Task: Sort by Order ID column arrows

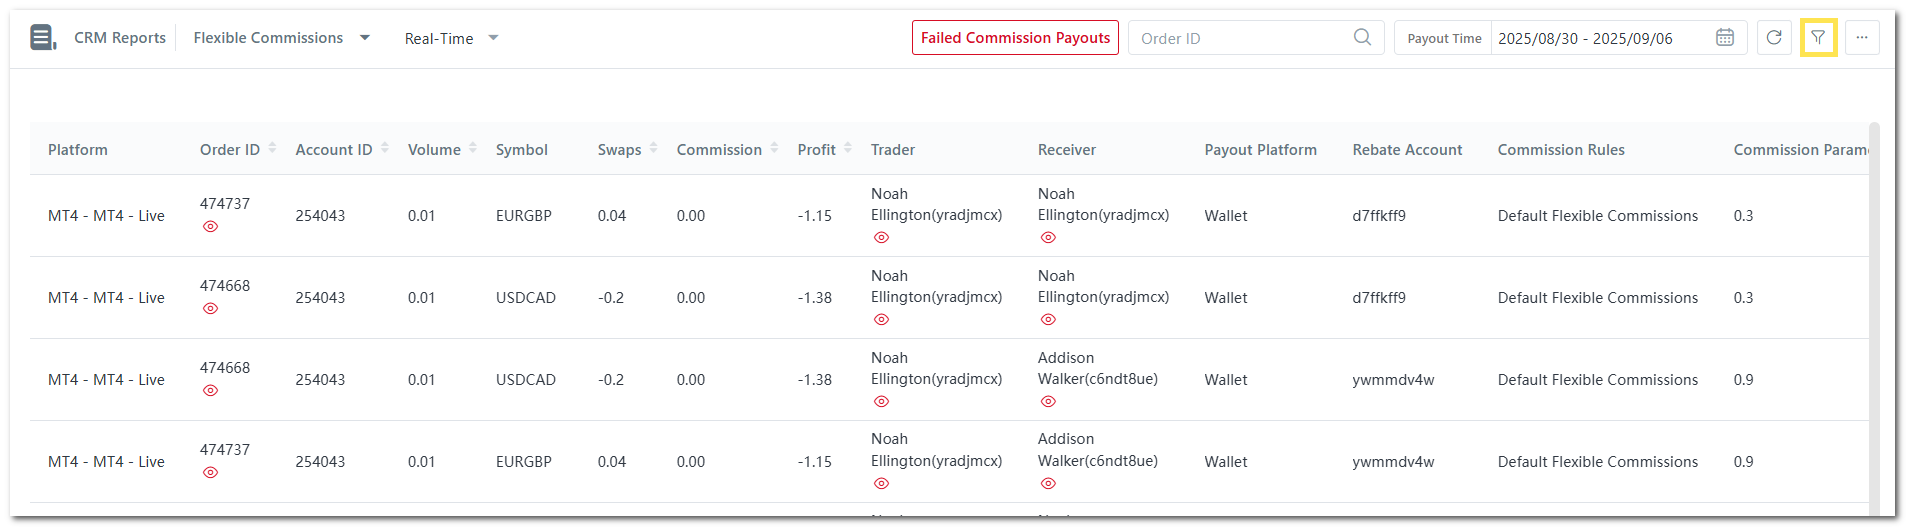Action: point(272,149)
